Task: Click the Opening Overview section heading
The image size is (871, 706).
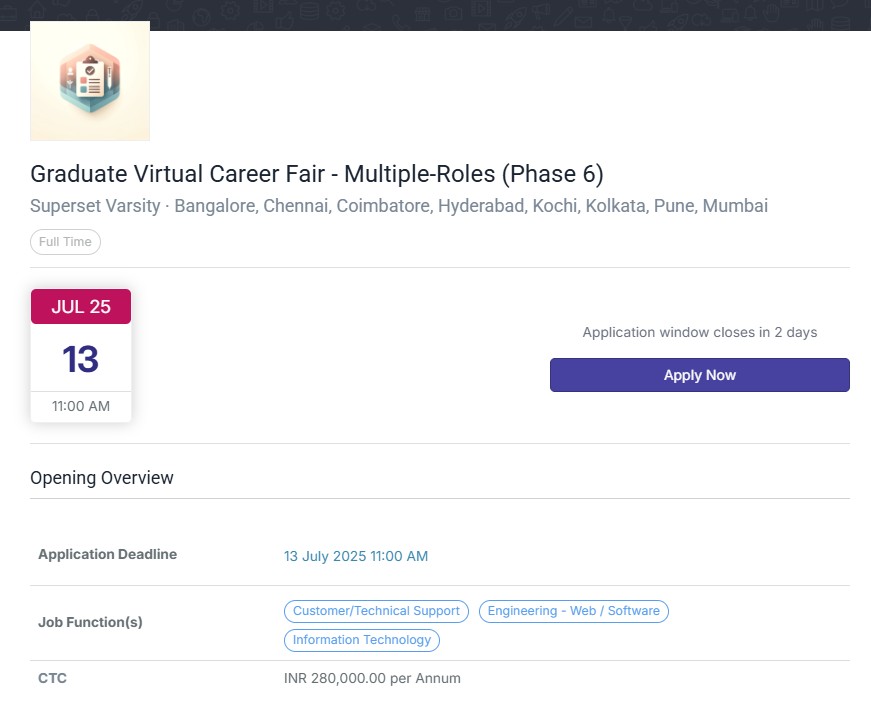Action: tap(102, 478)
